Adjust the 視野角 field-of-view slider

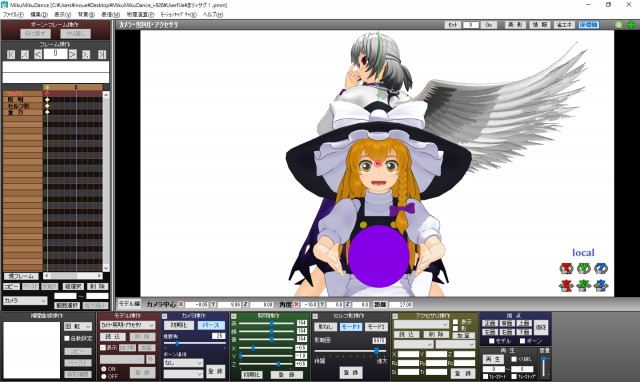194,343
